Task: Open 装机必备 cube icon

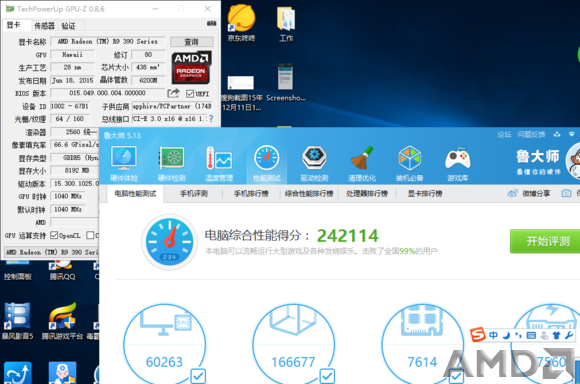Action: tap(409, 163)
